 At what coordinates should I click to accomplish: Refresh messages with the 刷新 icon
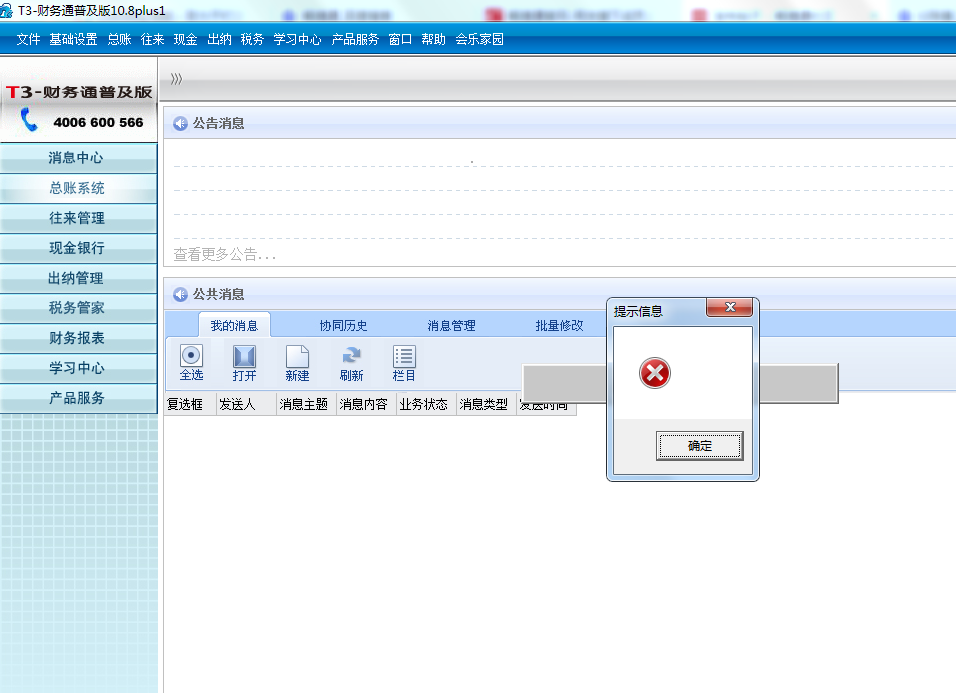click(351, 356)
